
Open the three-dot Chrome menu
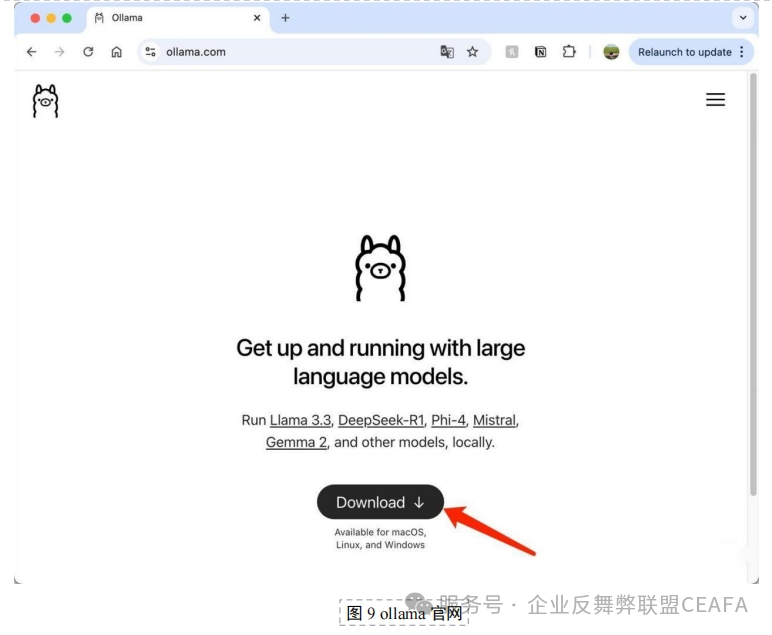[742, 52]
